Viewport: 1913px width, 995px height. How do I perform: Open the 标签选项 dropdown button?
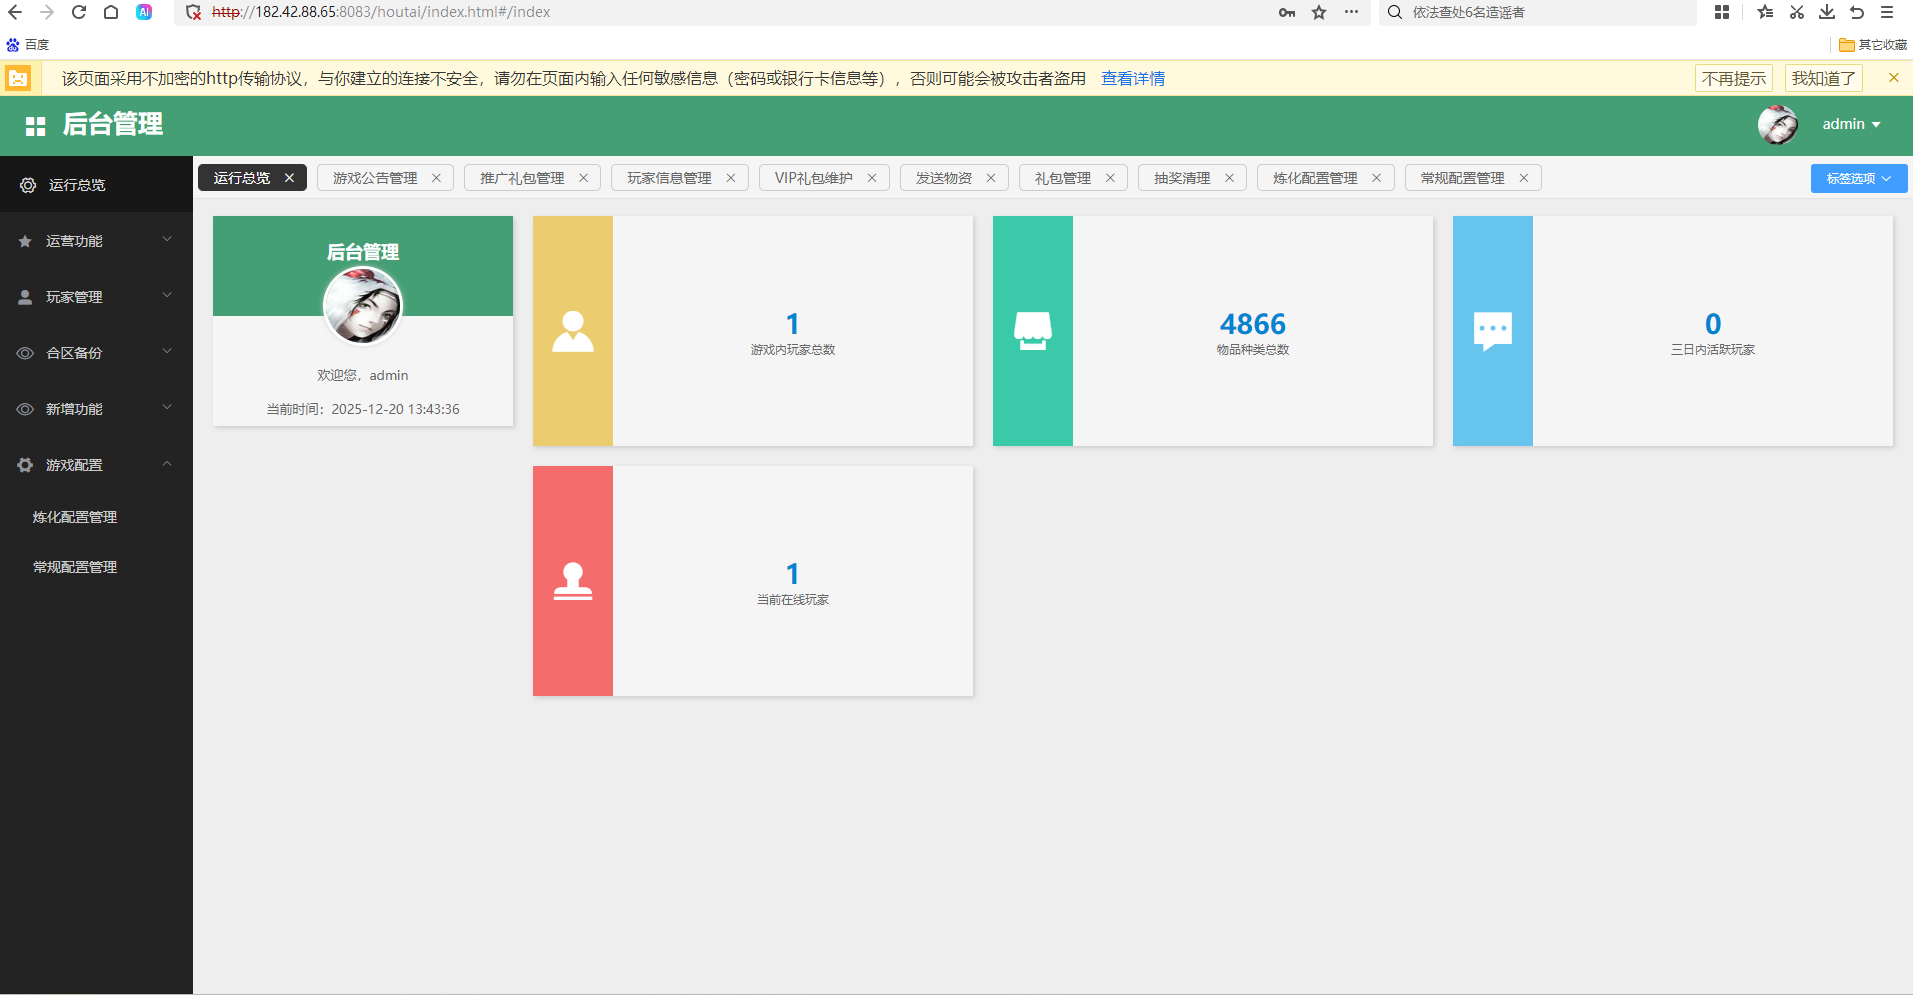tap(1858, 179)
